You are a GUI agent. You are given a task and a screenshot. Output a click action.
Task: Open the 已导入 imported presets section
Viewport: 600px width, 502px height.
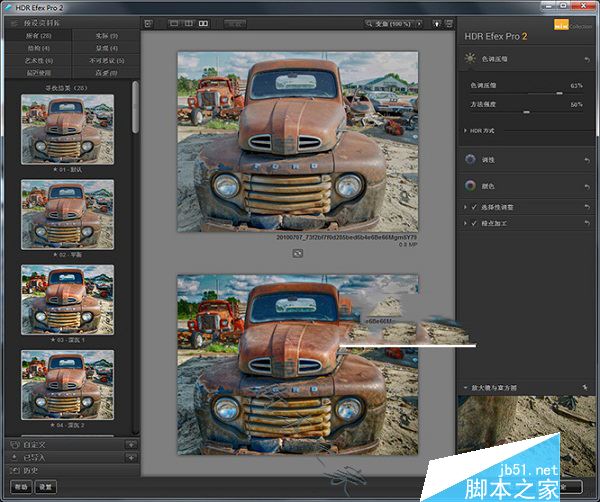point(72,458)
